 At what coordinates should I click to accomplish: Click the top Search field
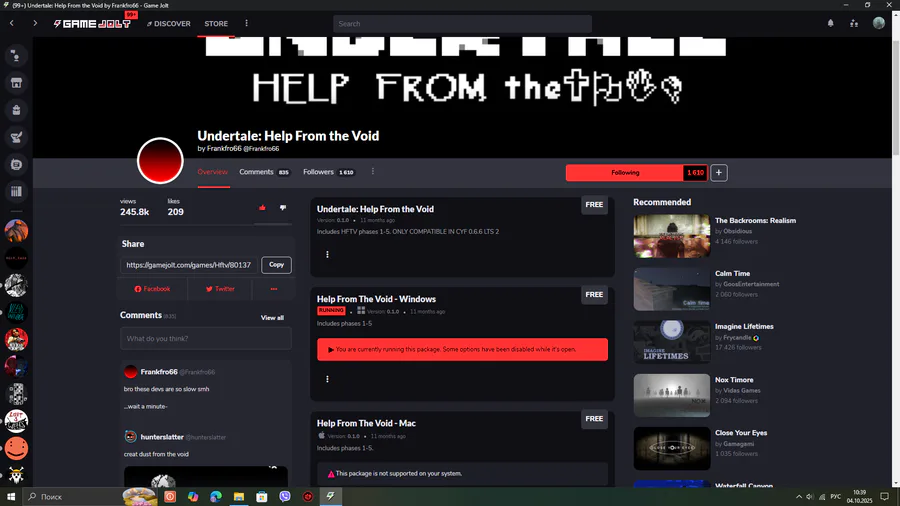462,24
